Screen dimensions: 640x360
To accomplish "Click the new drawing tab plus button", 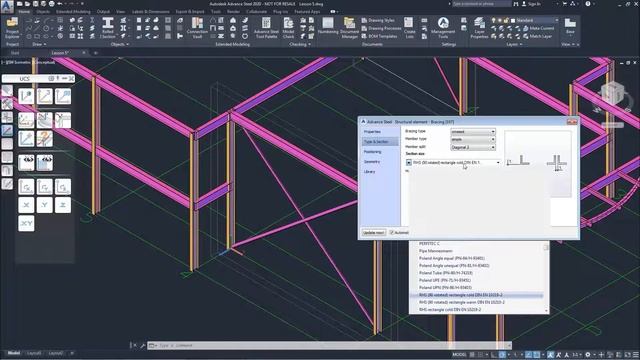I will (x=96, y=53).
